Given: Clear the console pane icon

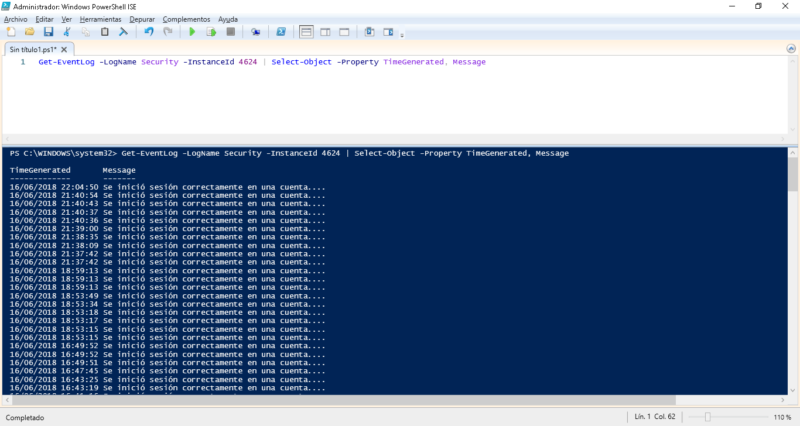Looking at the screenshot, I should (123, 32).
